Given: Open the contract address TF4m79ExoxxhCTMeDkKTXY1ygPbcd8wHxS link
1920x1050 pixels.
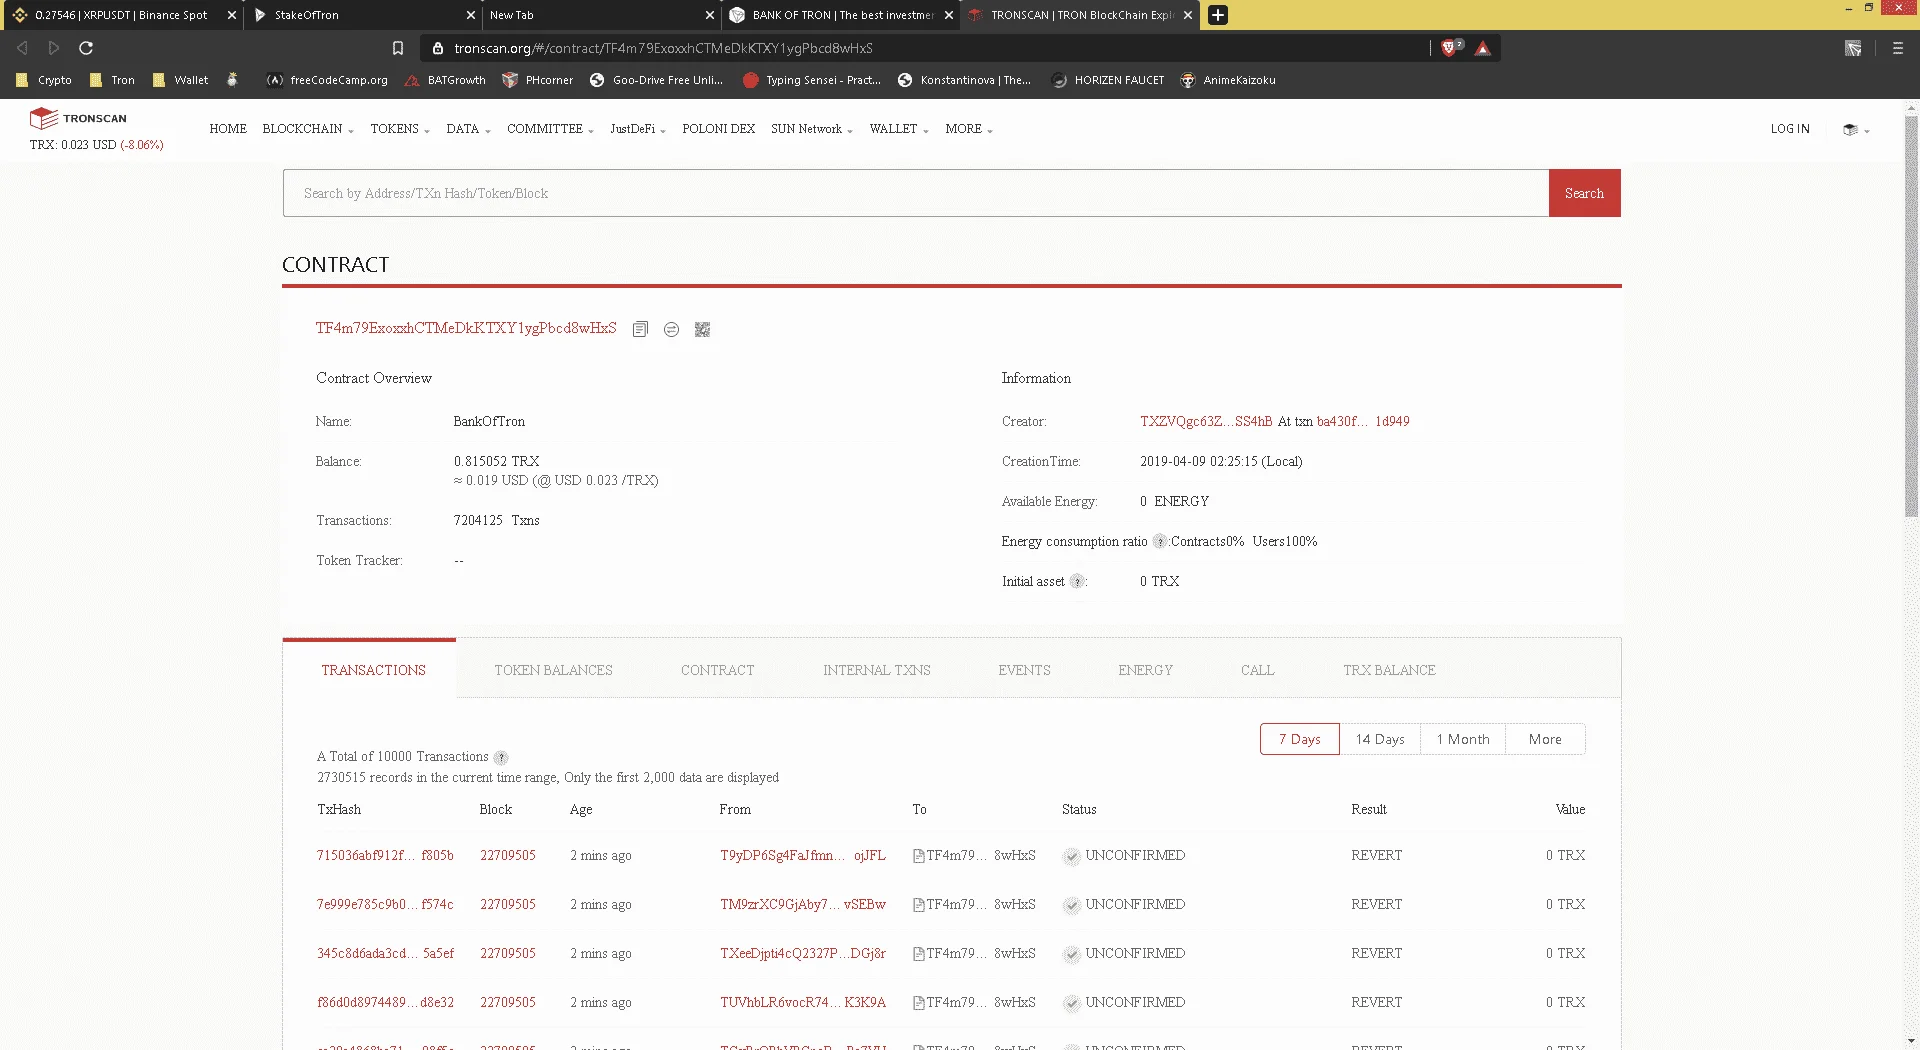Looking at the screenshot, I should tap(466, 328).
